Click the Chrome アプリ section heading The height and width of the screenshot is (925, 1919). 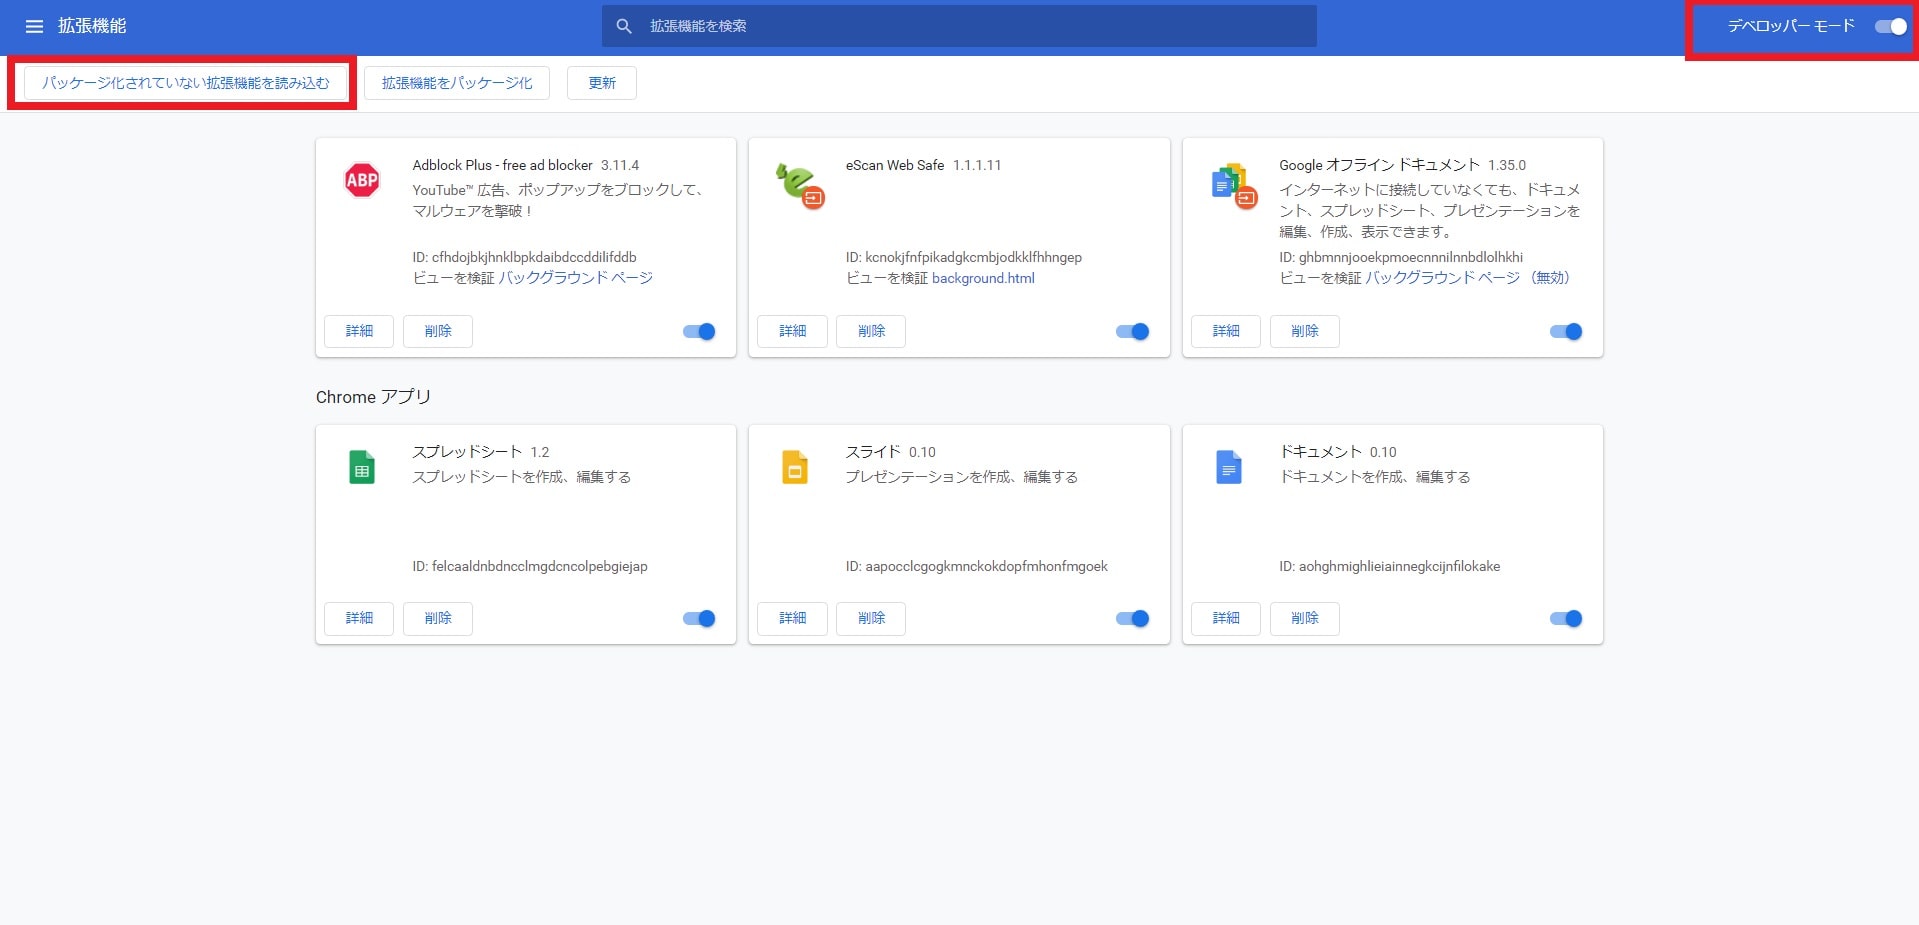(x=373, y=397)
